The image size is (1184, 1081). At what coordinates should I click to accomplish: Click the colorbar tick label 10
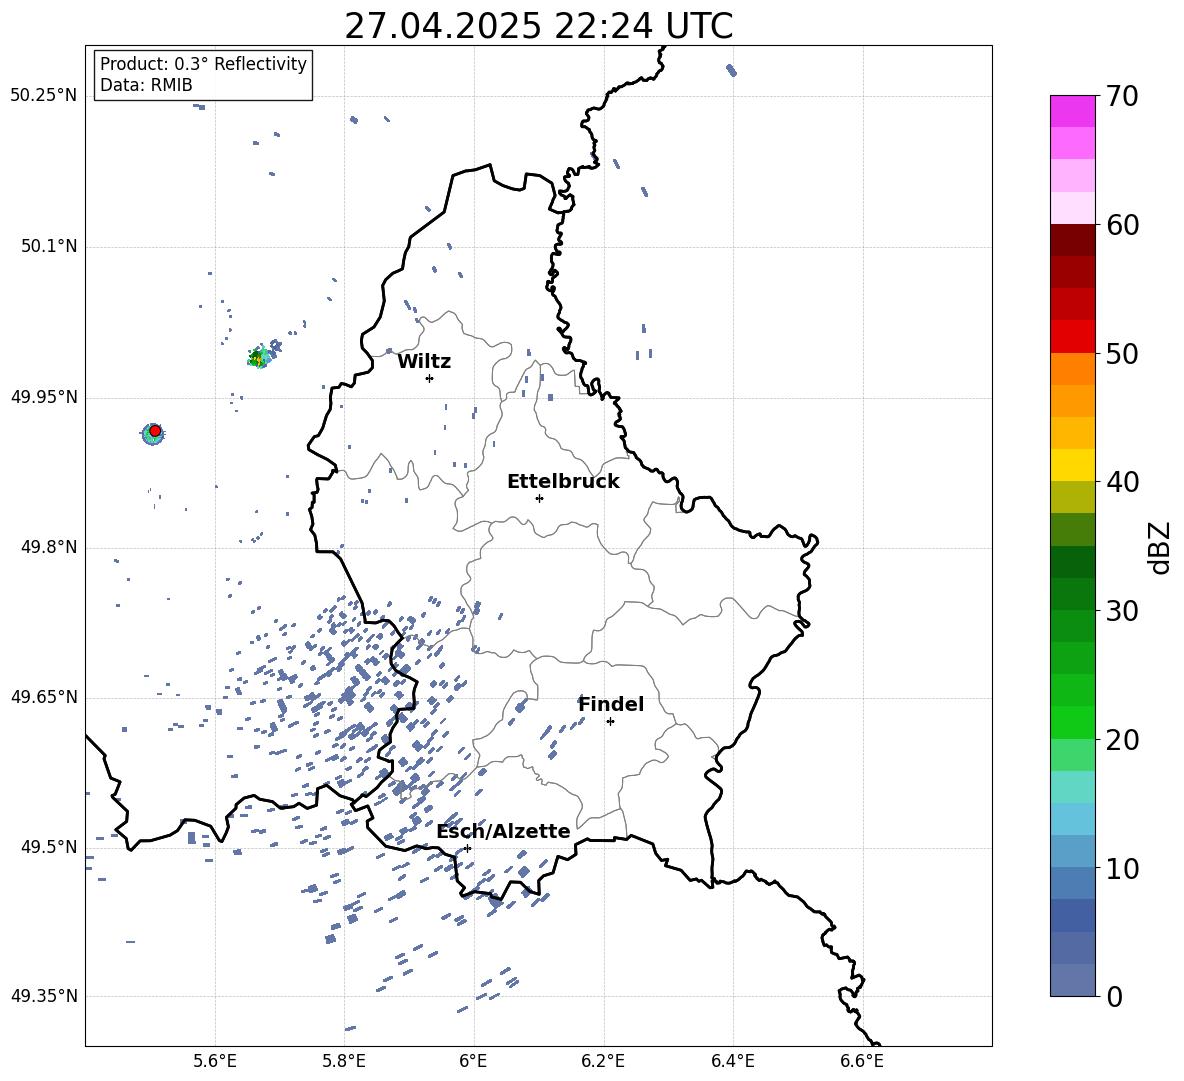pos(1123,868)
